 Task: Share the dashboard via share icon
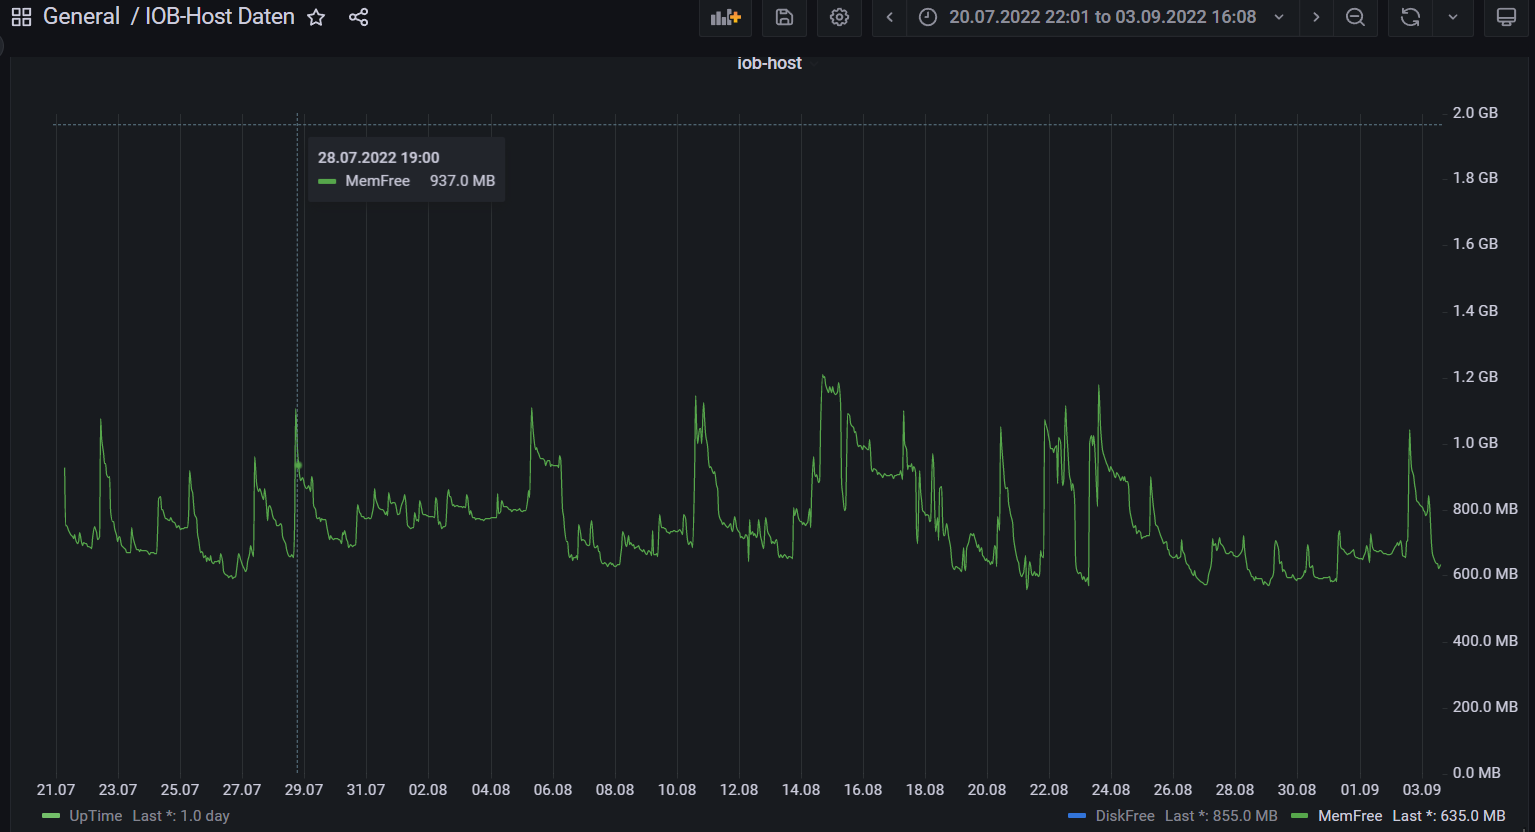point(359,17)
